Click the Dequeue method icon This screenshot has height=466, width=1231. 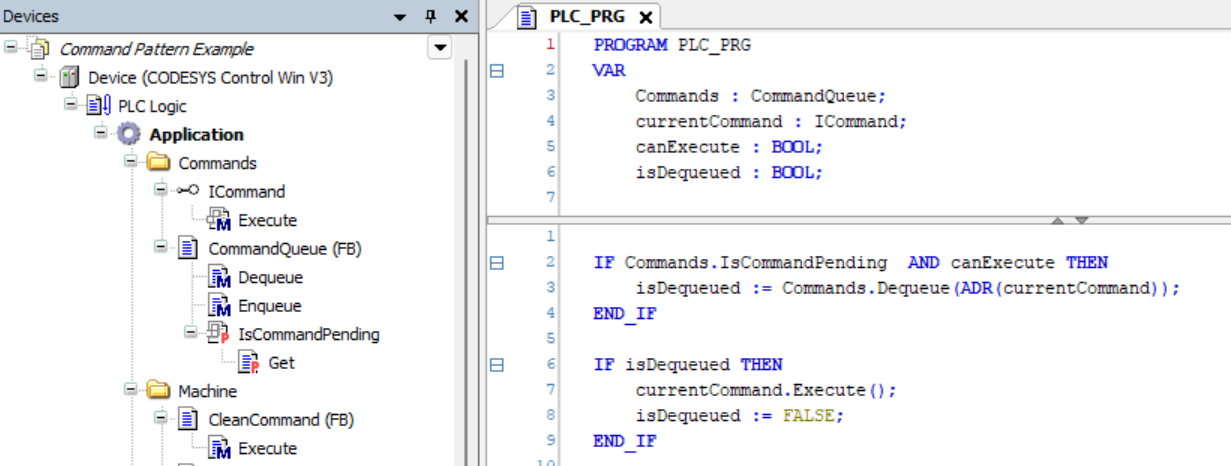point(219,277)
